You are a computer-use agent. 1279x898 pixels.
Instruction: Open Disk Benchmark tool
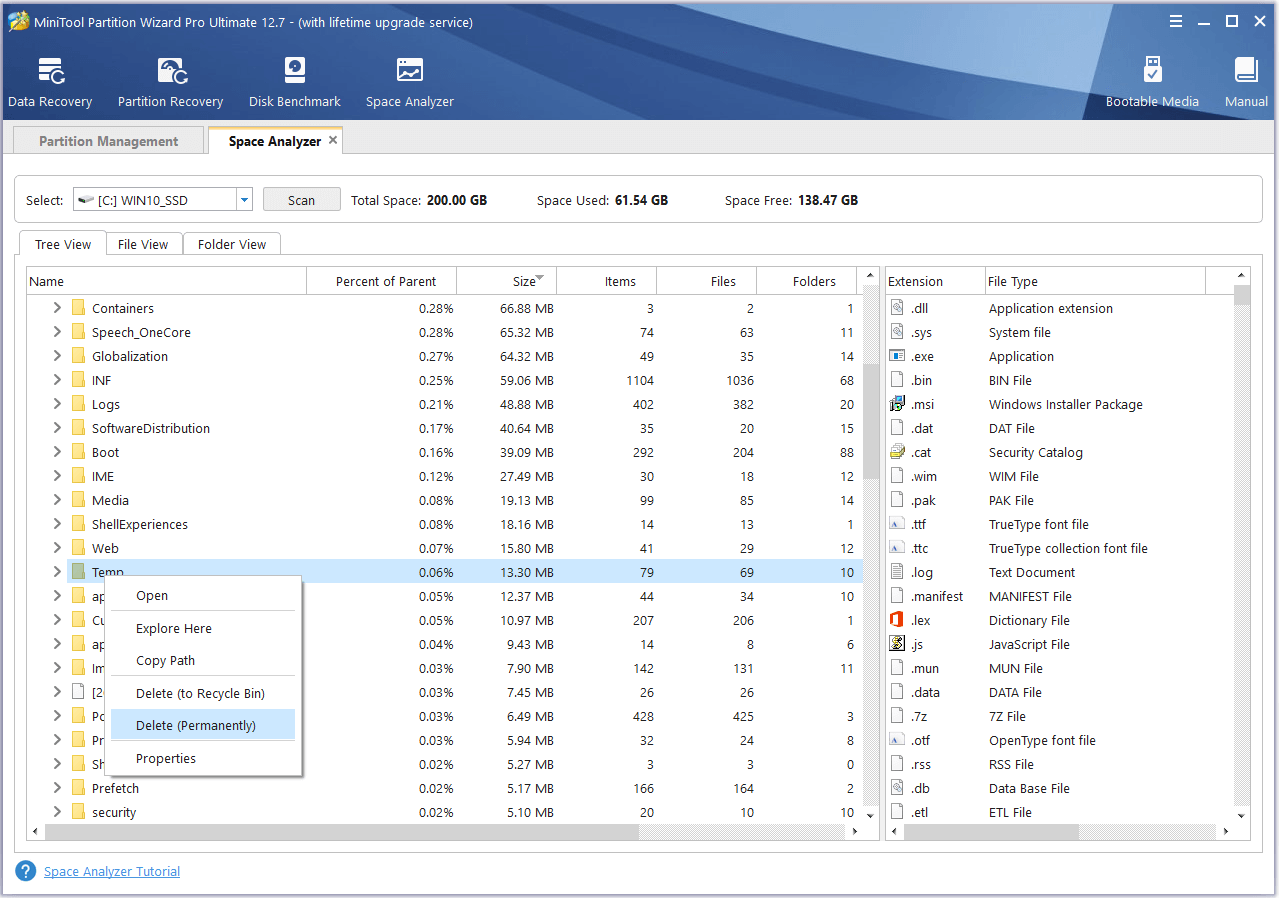295,83
